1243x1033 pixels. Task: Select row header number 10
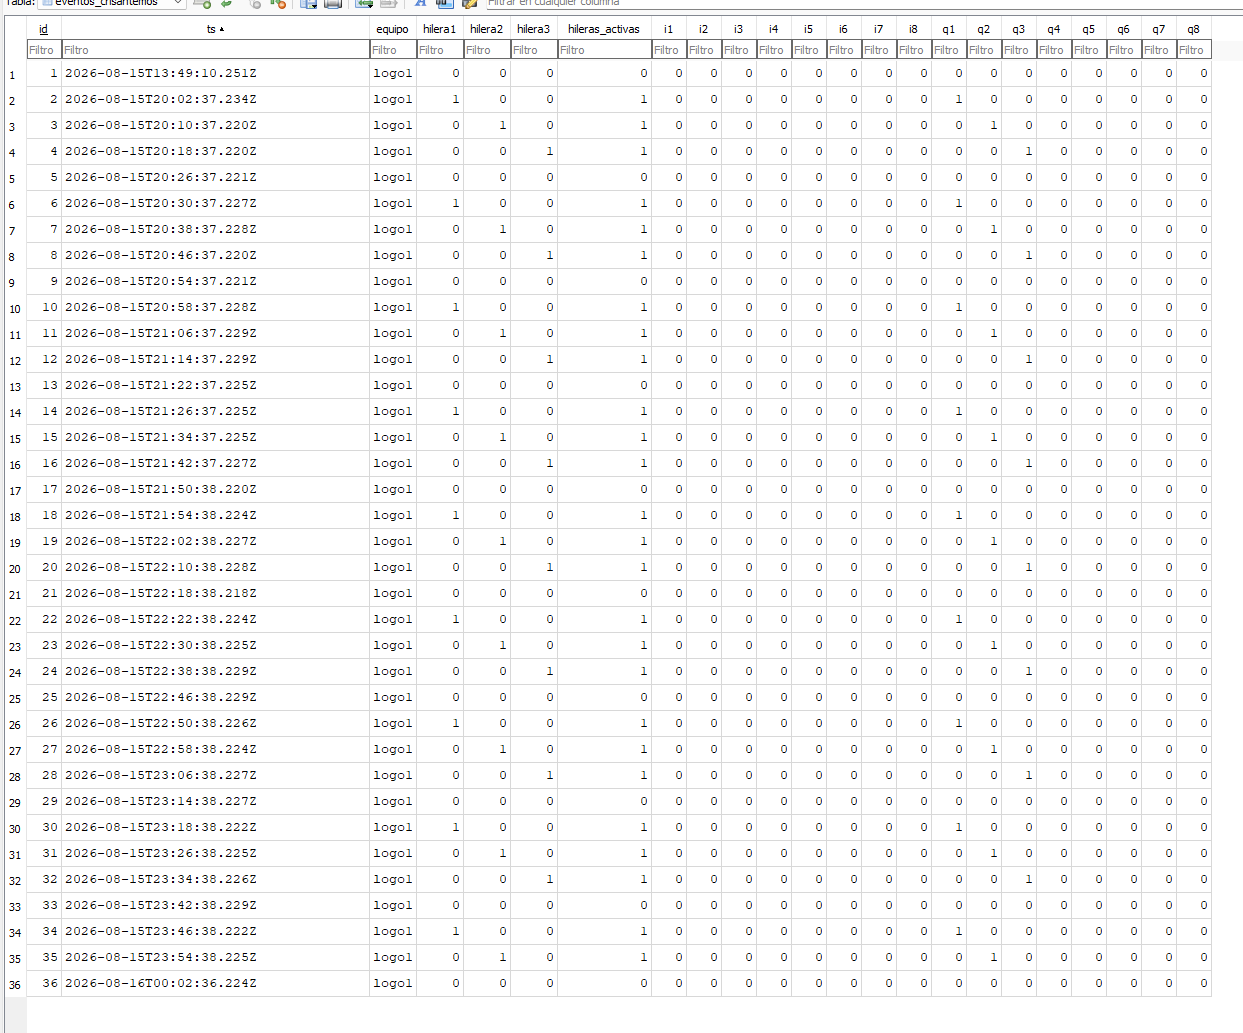pos(13,308)
